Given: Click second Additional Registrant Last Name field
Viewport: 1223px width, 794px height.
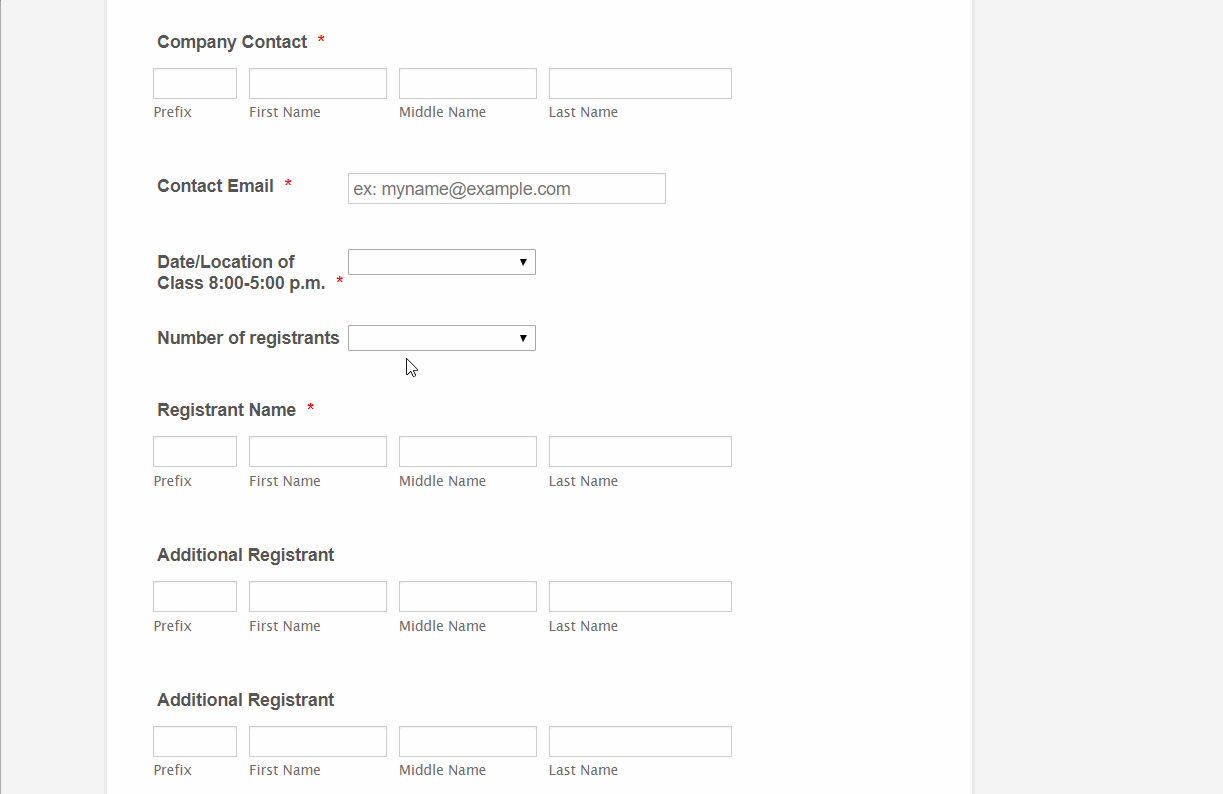Looking at the screenshot, I should [640, 742].
